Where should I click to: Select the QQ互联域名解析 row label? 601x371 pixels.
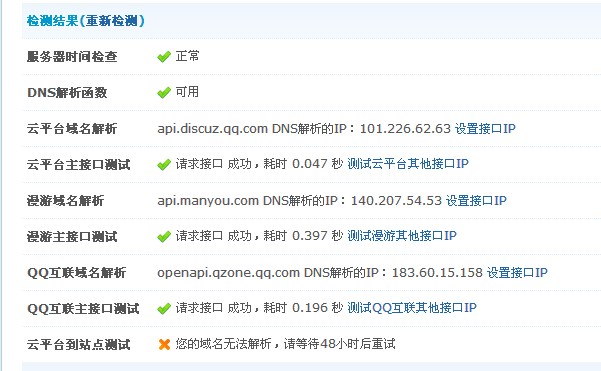[x=76, y=273]
